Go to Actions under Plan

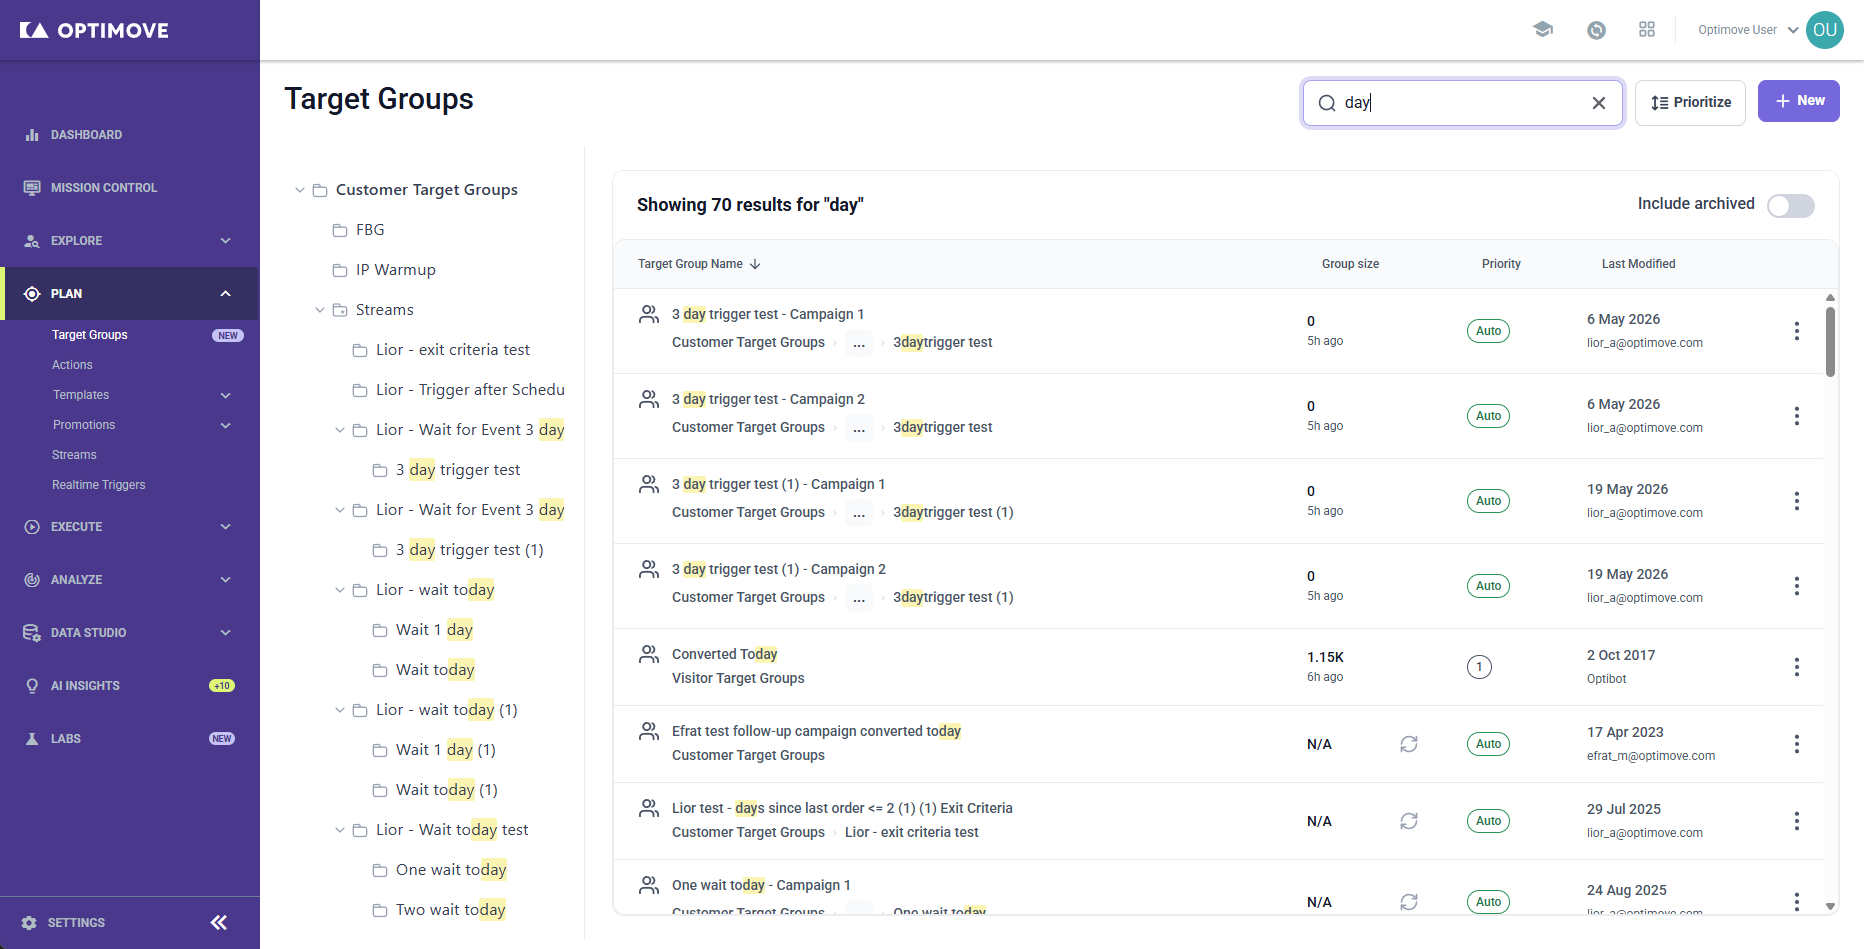(72, 365)
